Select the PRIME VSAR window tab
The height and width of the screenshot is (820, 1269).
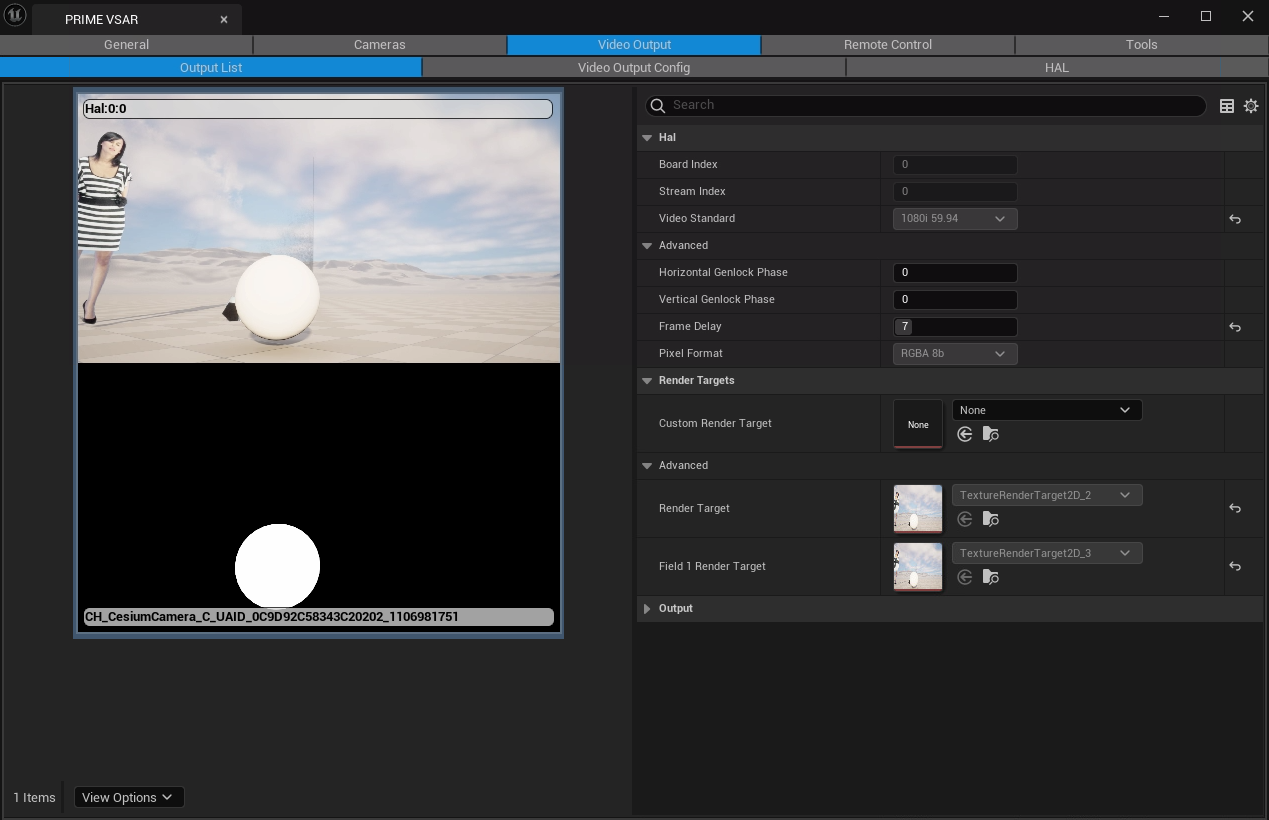(x=137, y=19)
